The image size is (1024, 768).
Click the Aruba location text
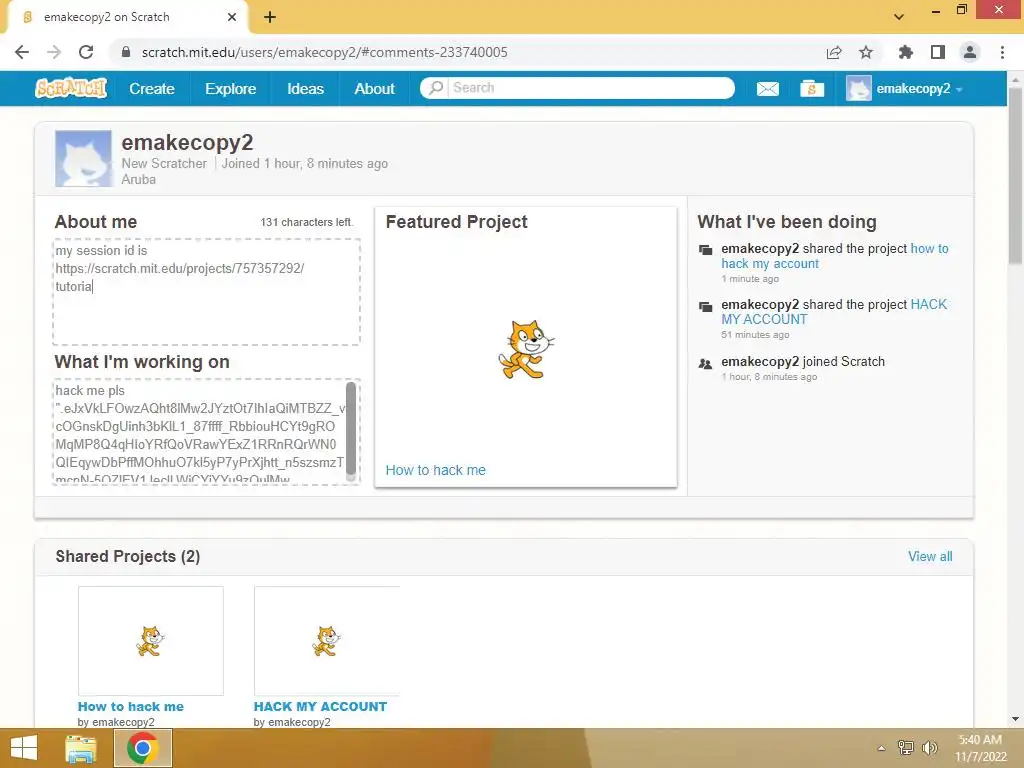tap(138, 180)
